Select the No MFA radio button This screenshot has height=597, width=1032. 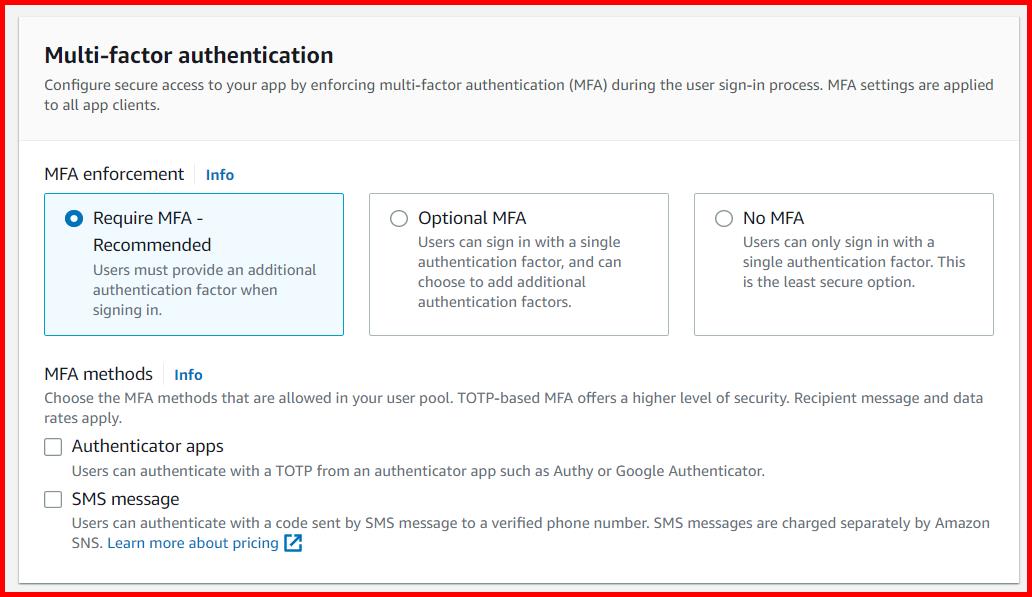pyautogui.click(x=724, y=219)
